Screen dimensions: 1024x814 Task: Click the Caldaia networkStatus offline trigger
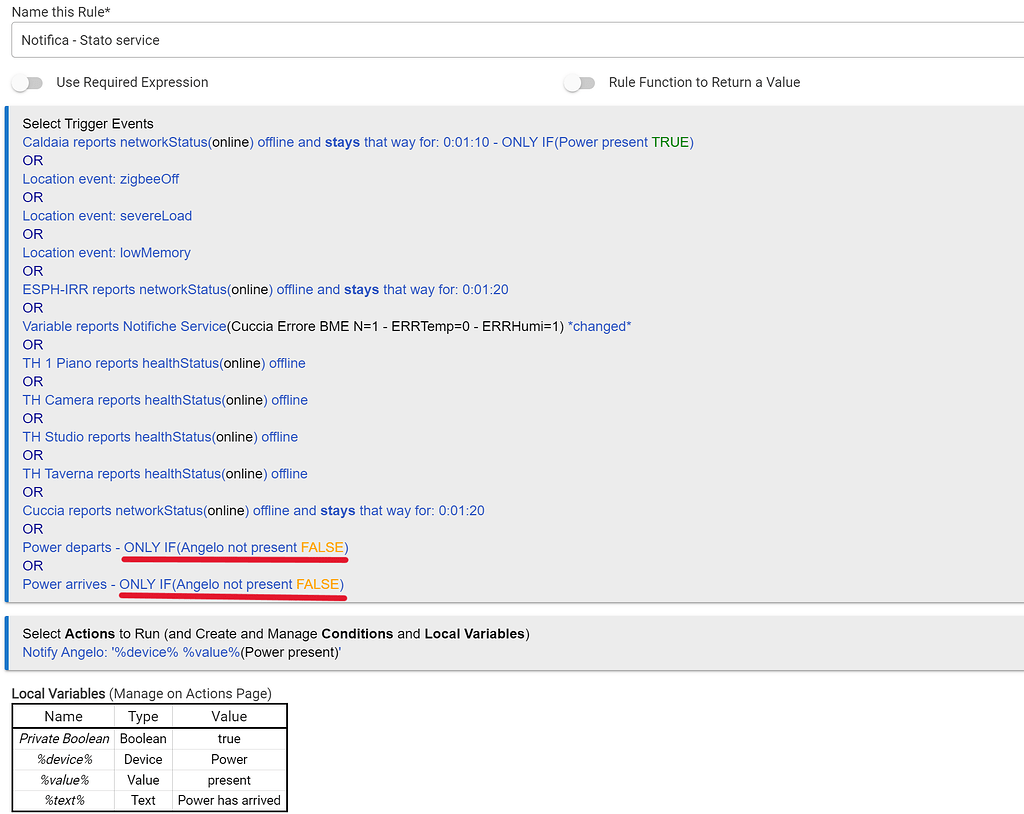pos(357,142)
